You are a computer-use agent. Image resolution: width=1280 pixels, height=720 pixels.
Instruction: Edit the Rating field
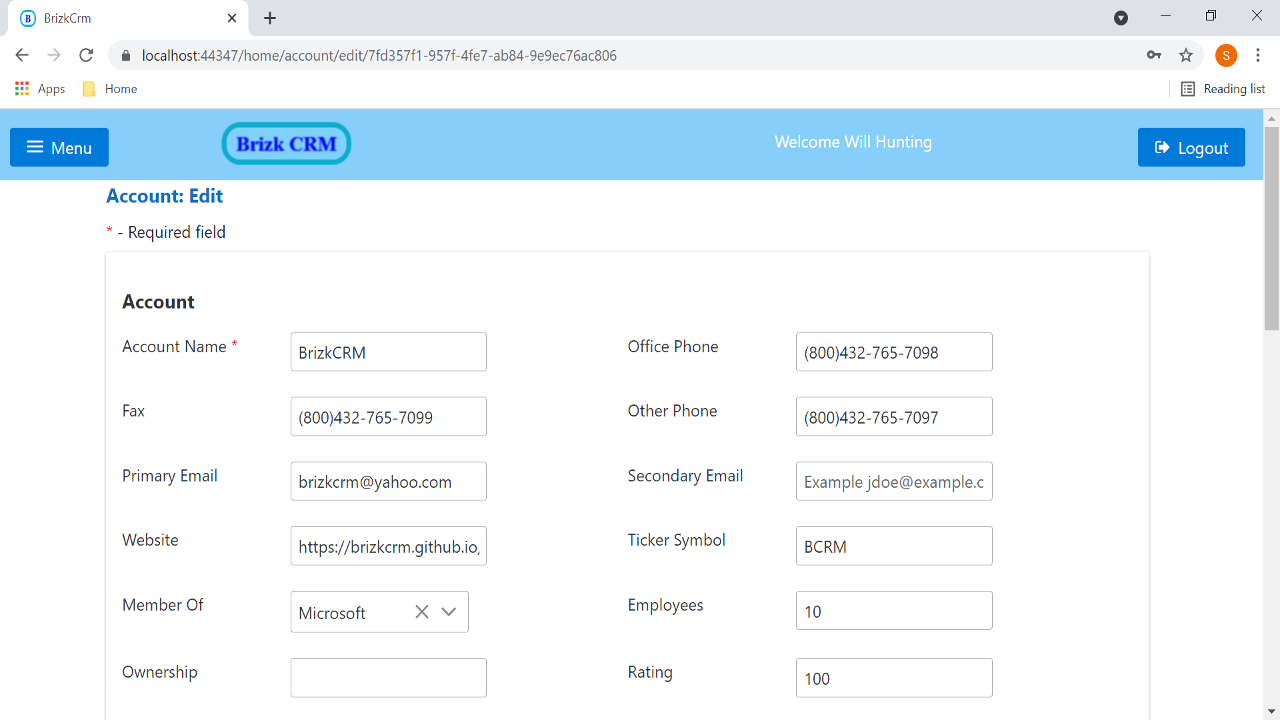click(894, 678)
